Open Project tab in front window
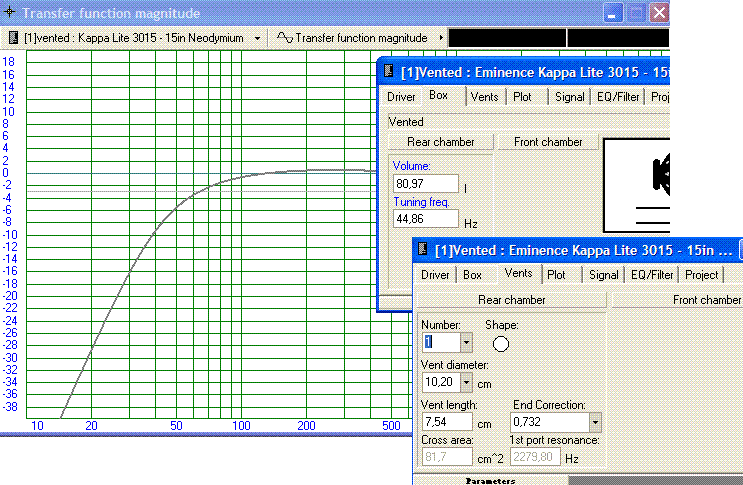 [x=702, y=275]
